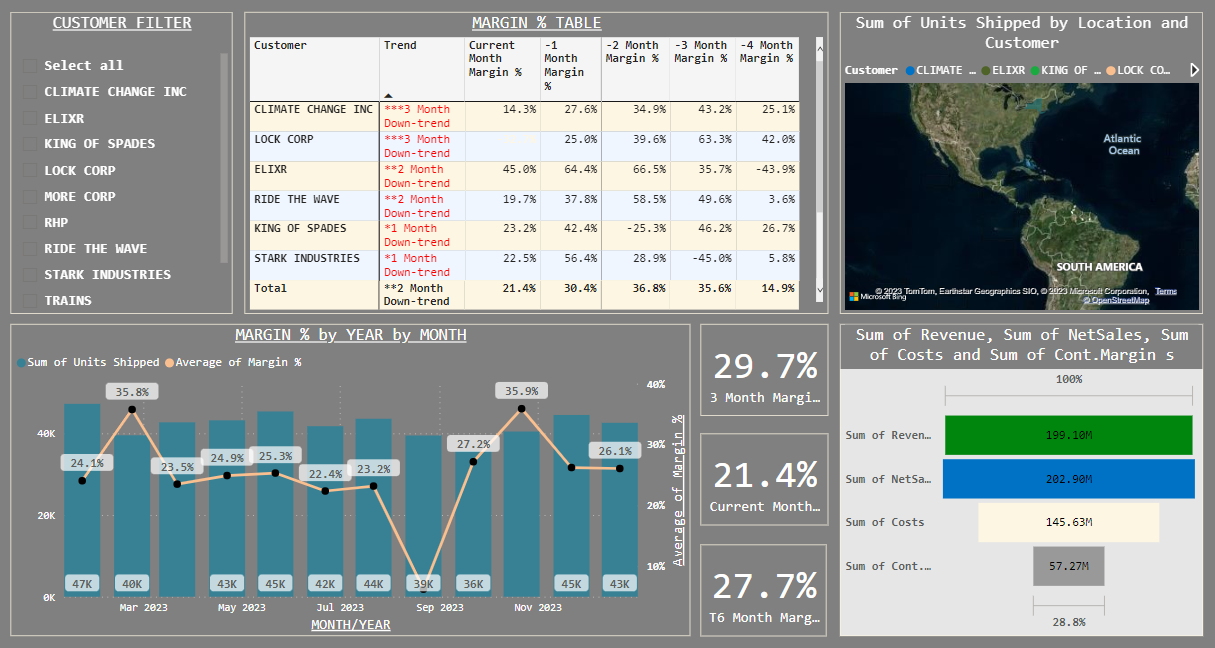The image size is (1215, 648).
Task: Check the RIDE THE WAVE filter checkbox
Action: 28,248
